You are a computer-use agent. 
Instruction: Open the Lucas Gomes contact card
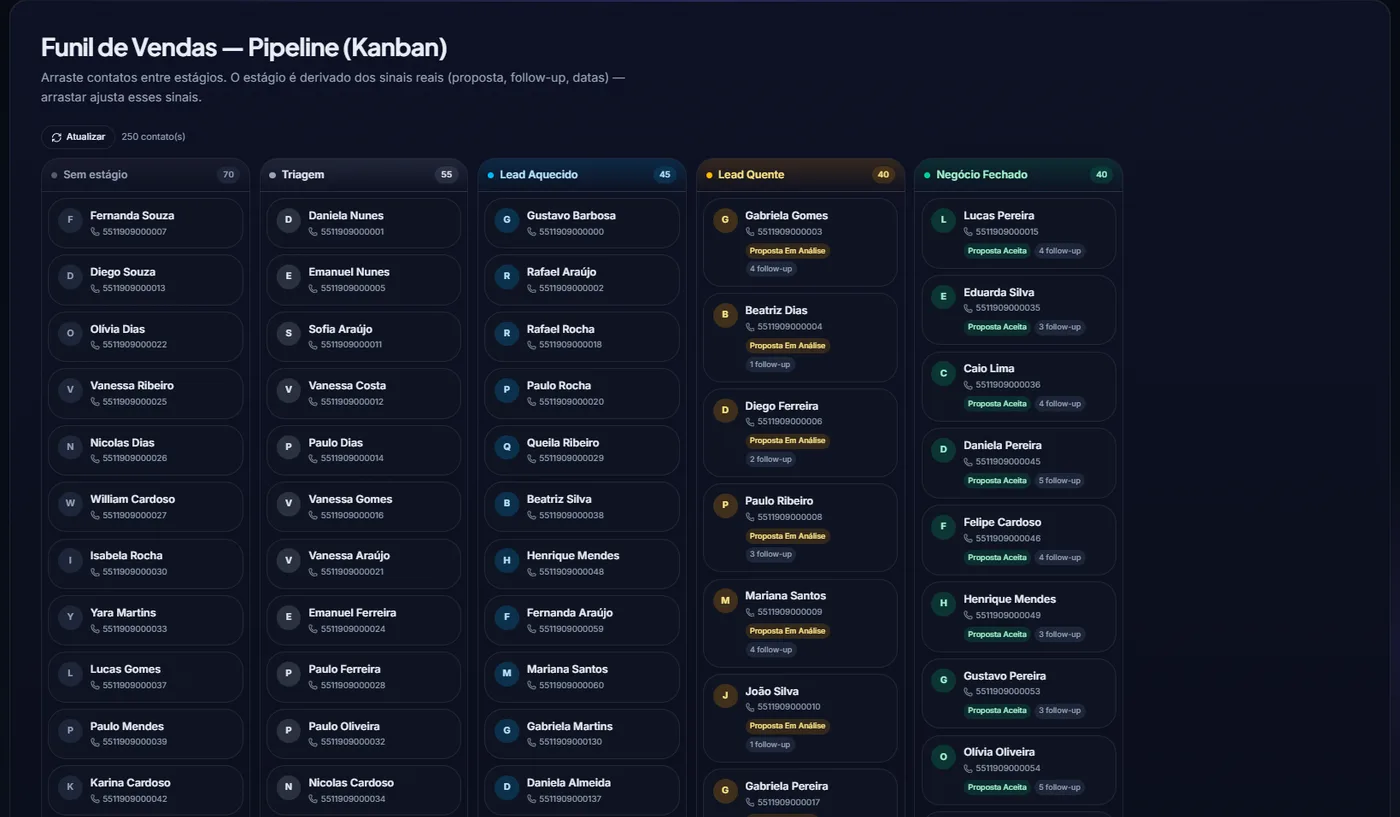[146, 677]
